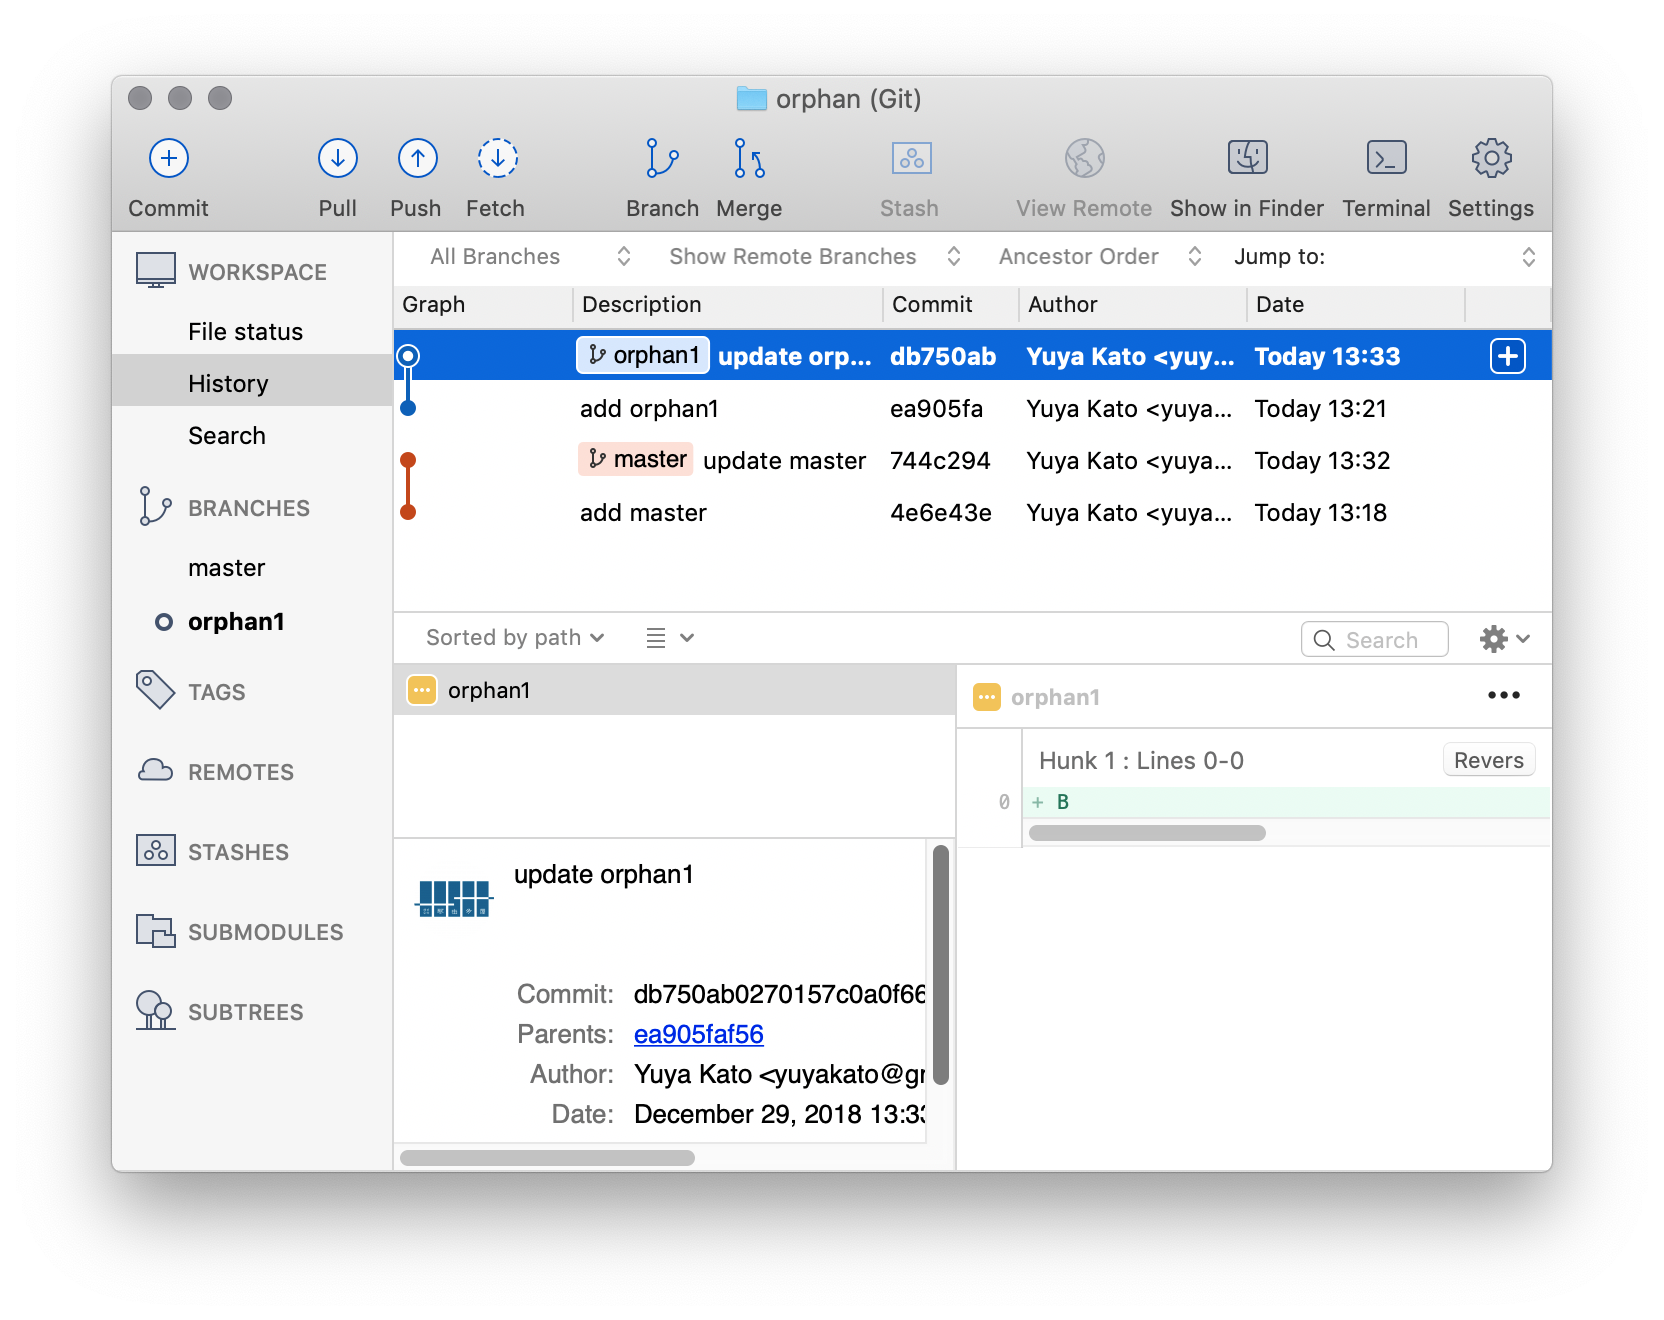1664x1320 pixels.
Task: Click Show in Finder icon
Action: pos(1247,157)
